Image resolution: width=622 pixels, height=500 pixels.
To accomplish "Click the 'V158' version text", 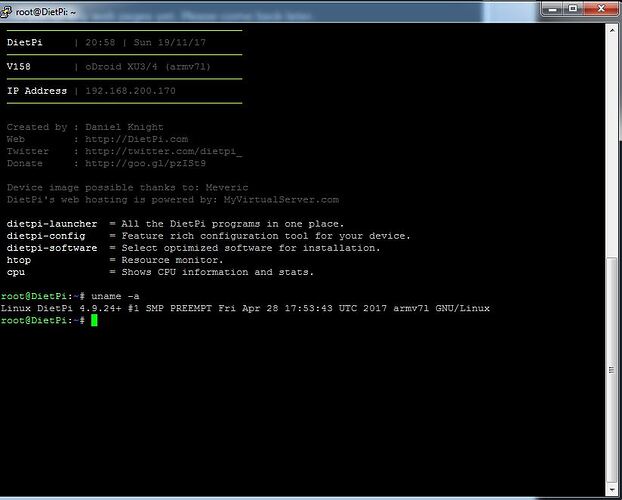I will (x=19, y=67).
